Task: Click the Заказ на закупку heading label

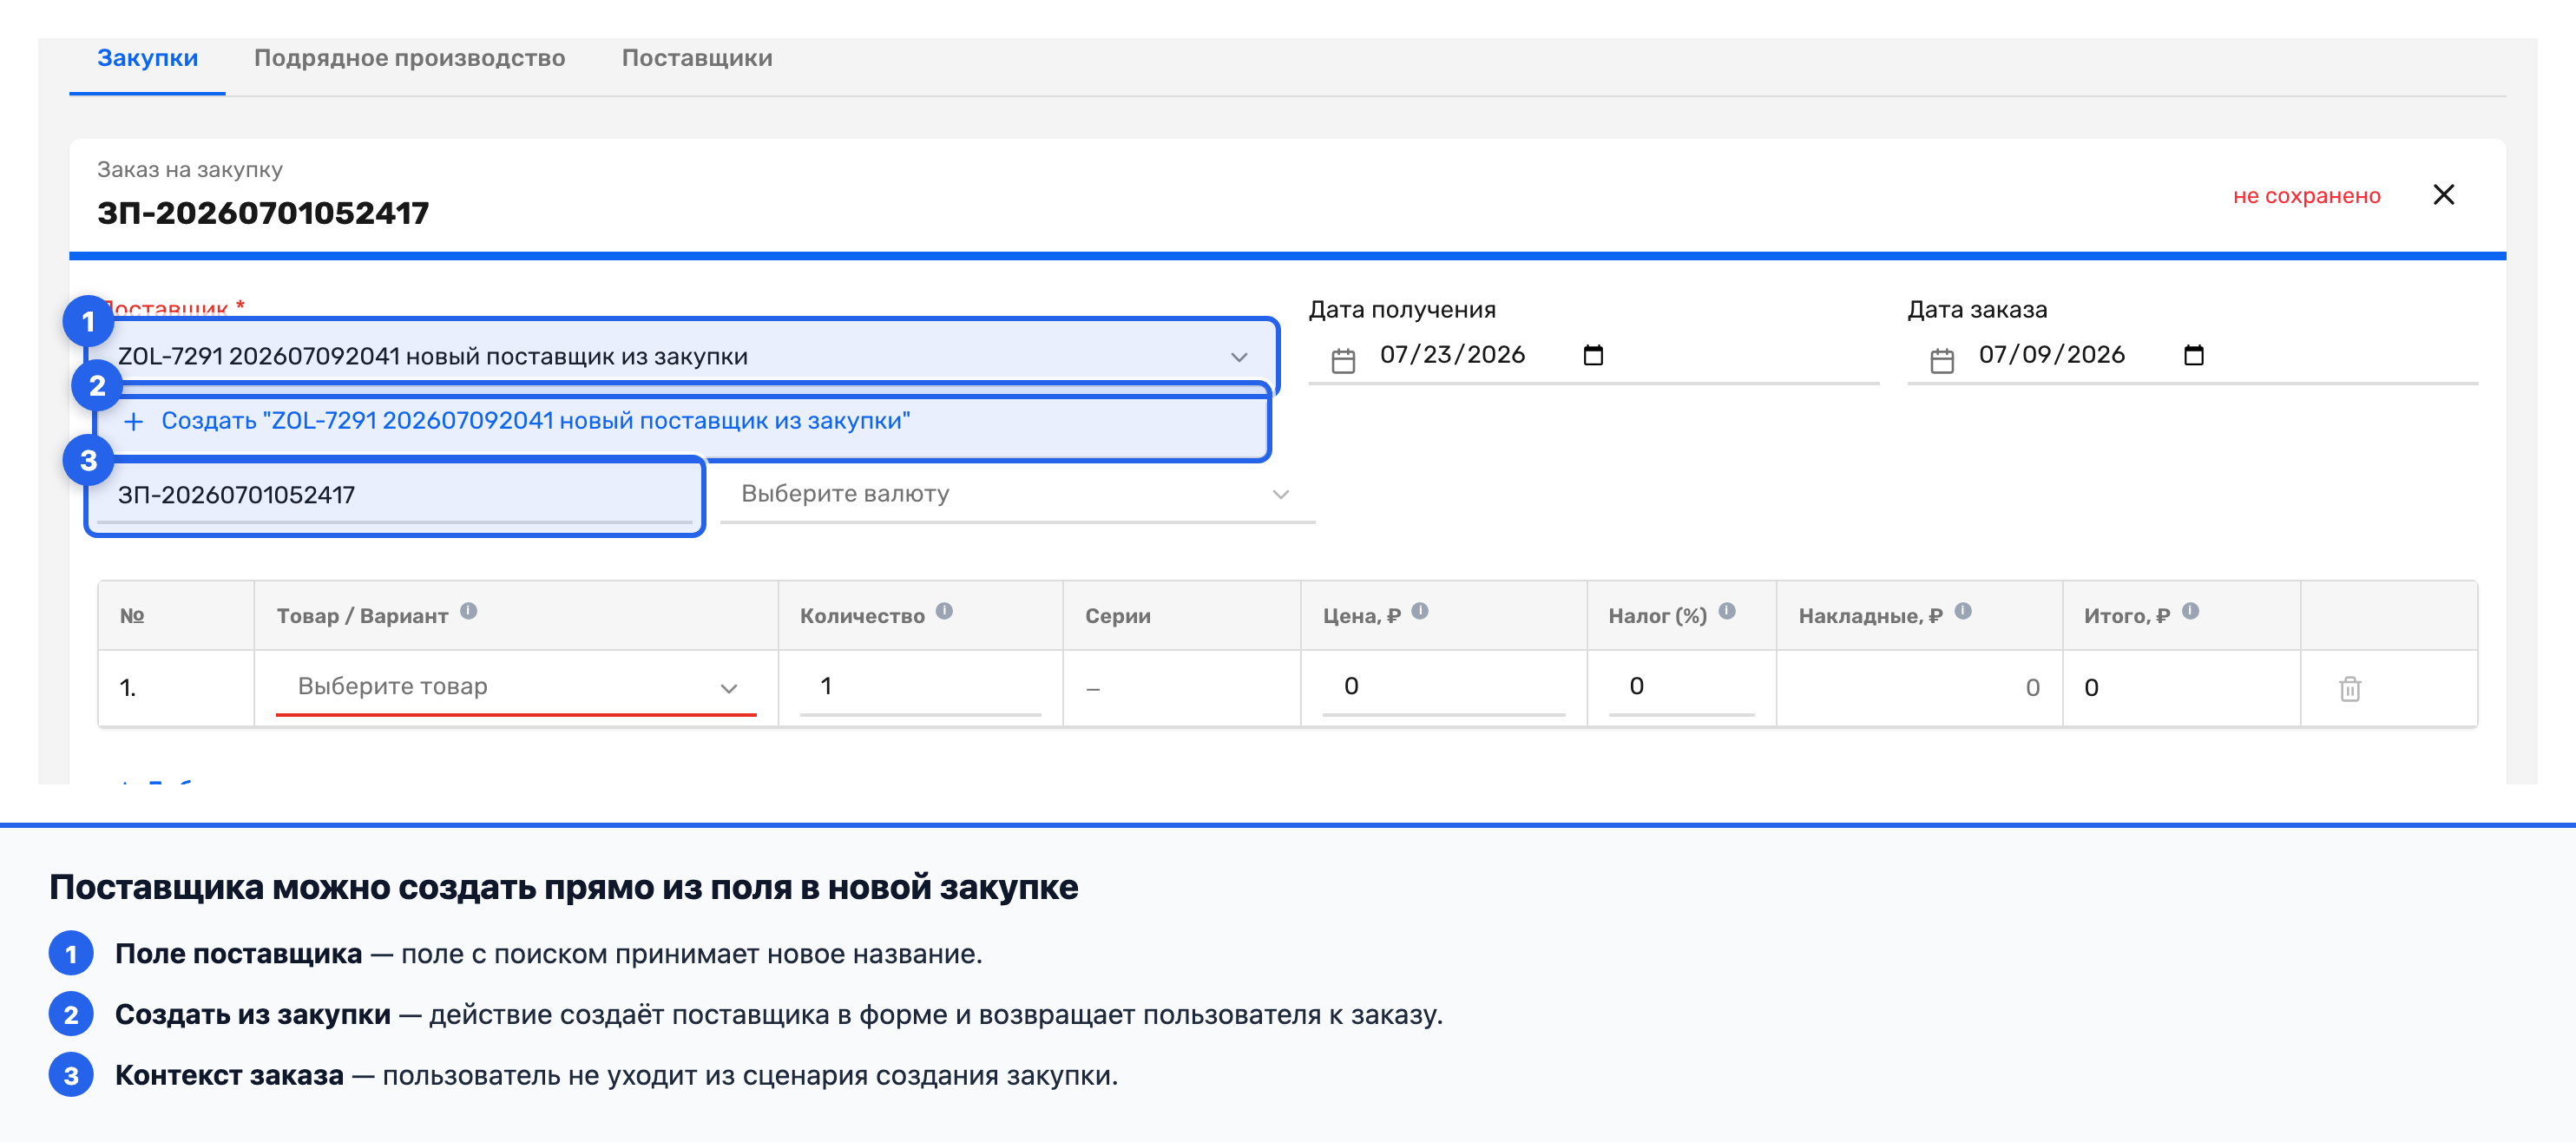Action: 189,169
